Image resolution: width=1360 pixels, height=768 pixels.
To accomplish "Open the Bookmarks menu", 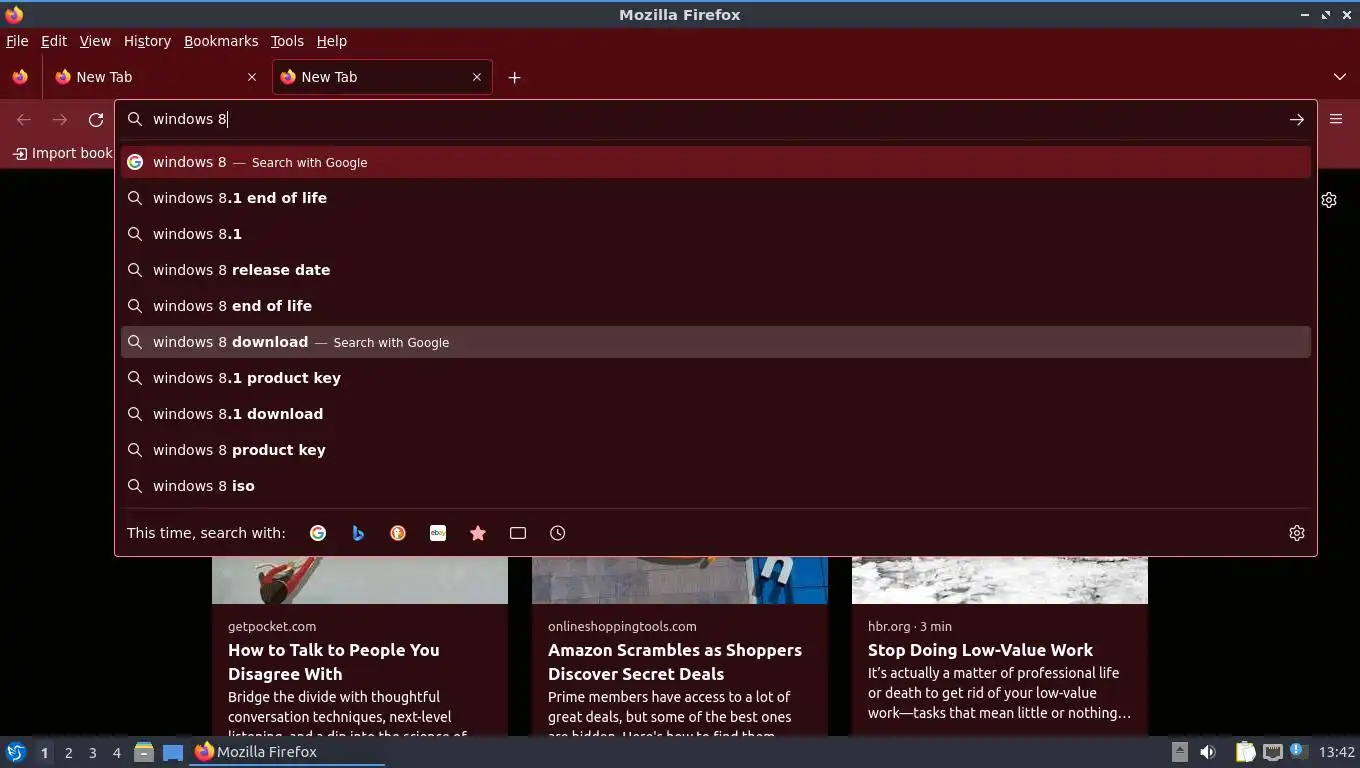I will point(221,41).
